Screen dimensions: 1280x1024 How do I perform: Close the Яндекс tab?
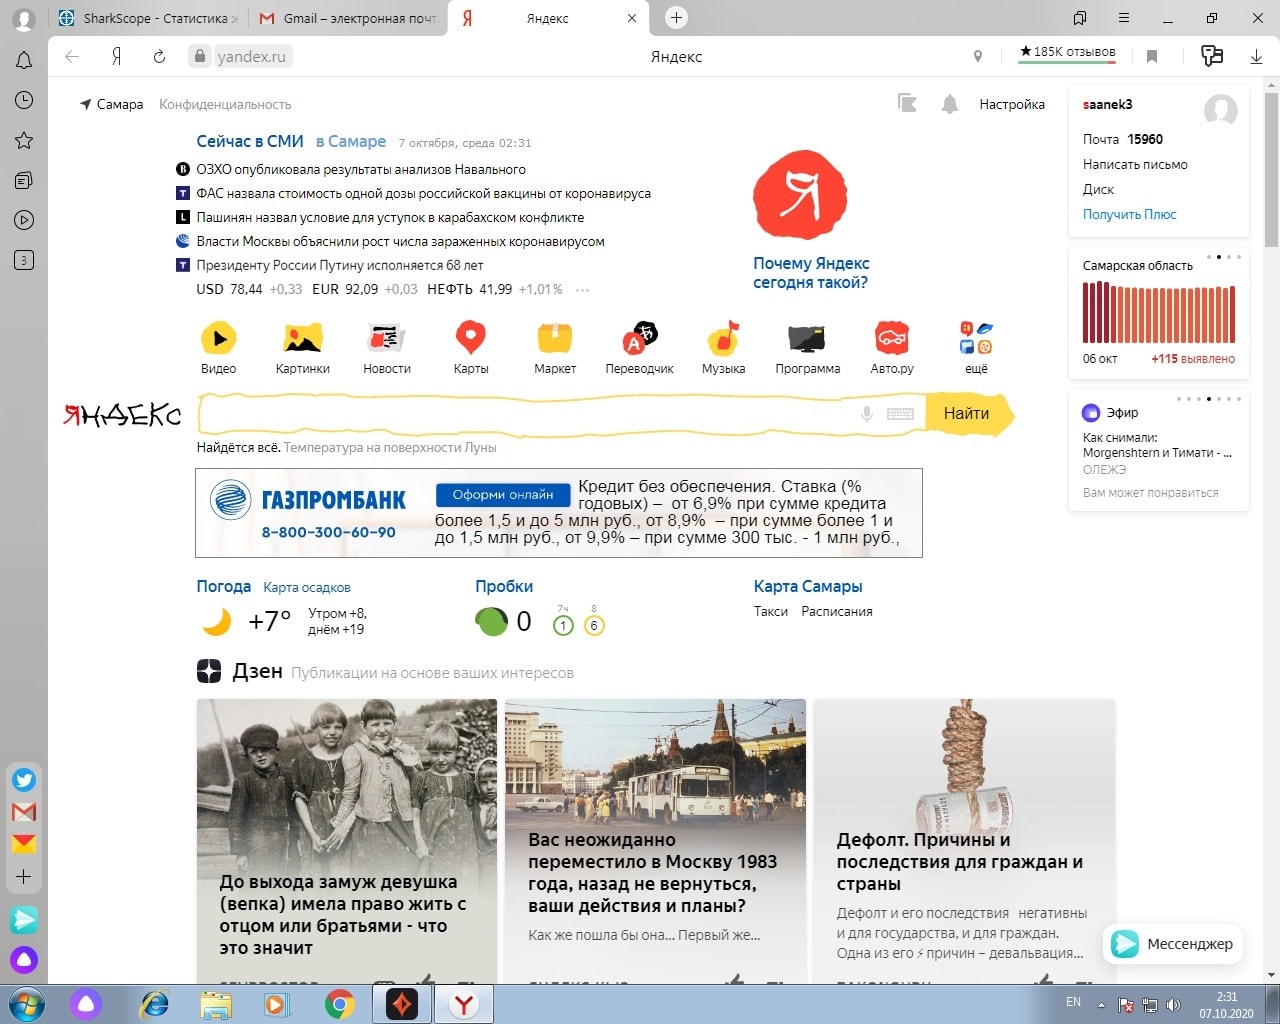pos(631,18)
